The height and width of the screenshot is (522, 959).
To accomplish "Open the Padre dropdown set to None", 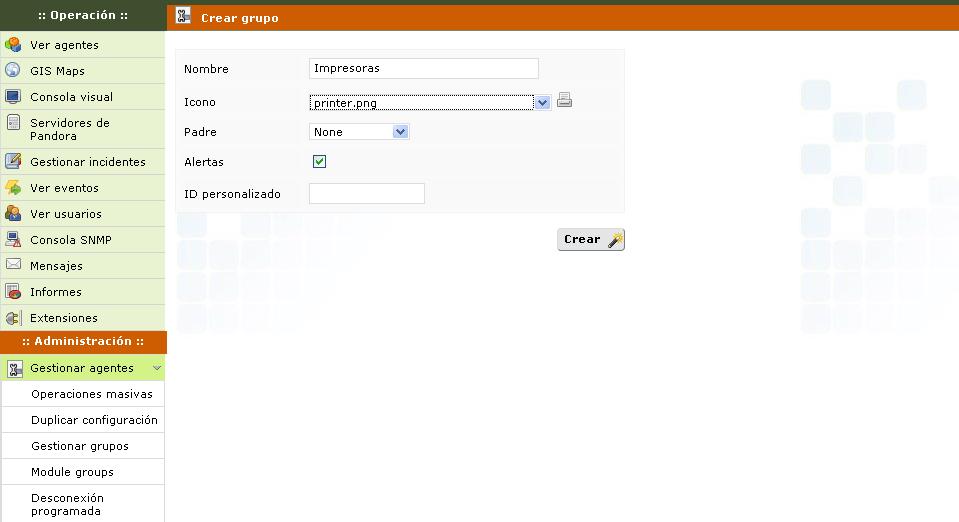I will pyautogui.click(x=359, y=132).
